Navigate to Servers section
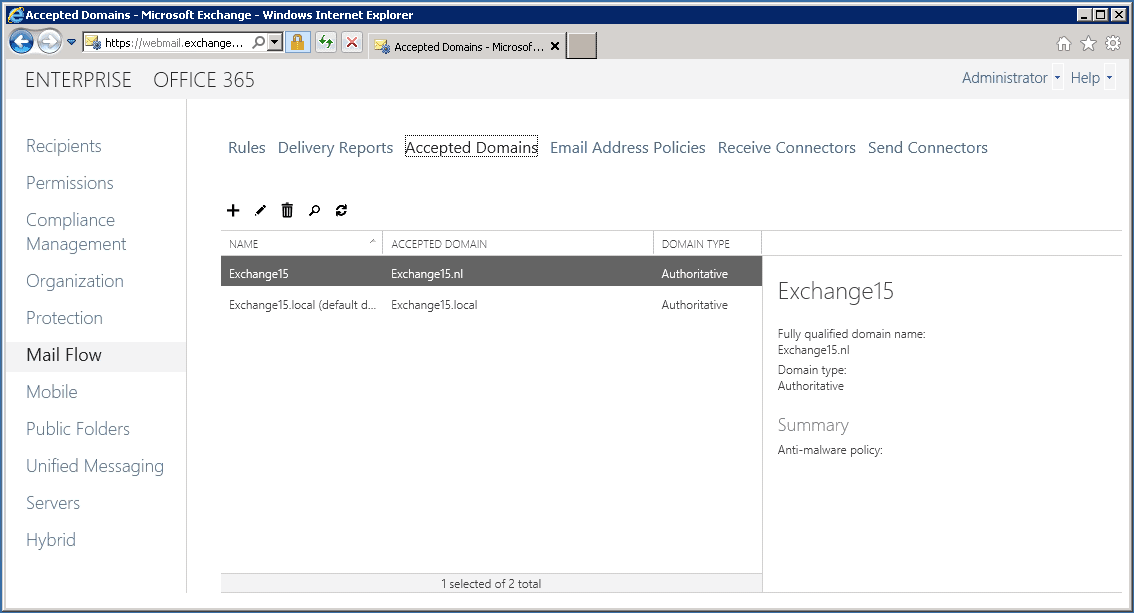Viewport: 1134px width, 613px height. 53,503
